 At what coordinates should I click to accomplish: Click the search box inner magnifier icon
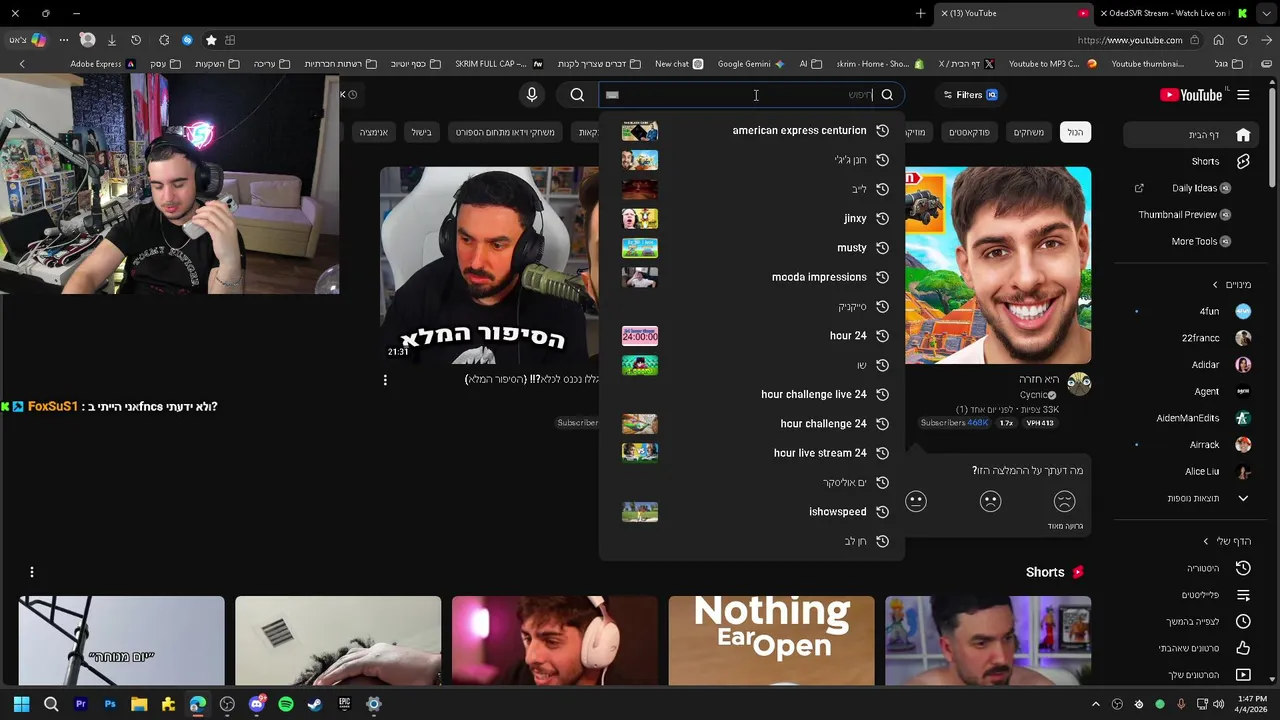887,95
